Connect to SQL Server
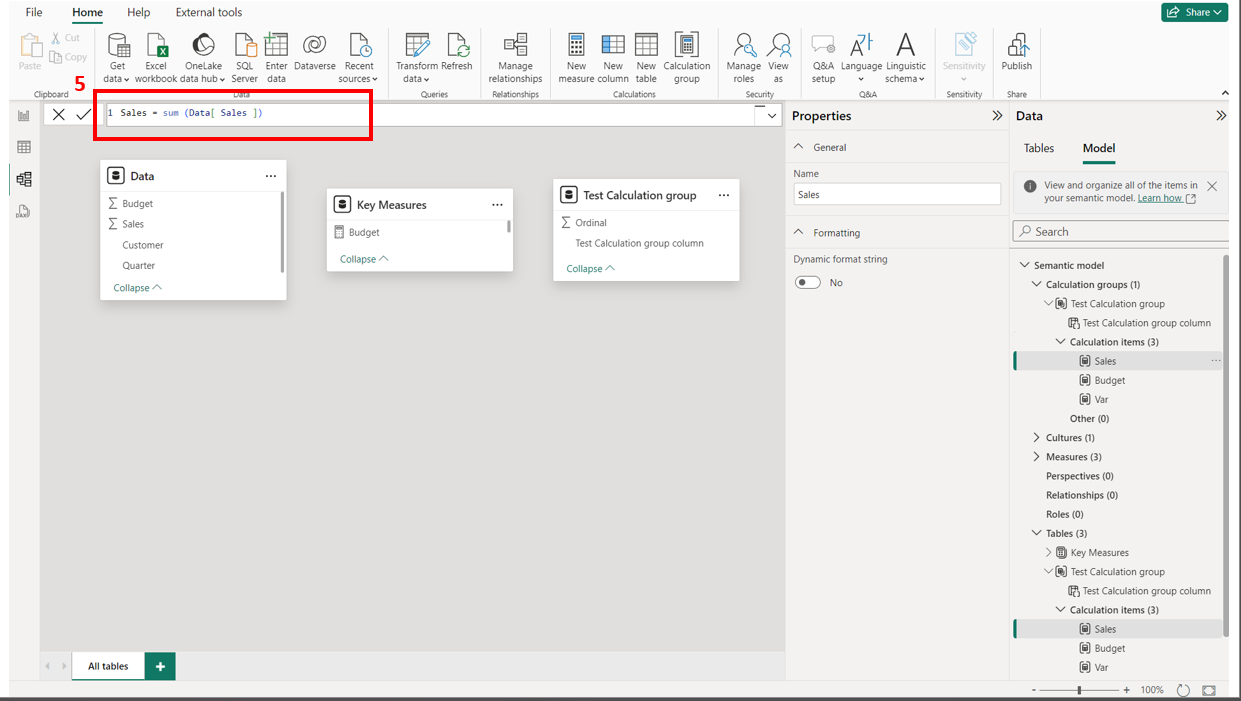The height and width of the screenshot is (701, 1241). coord(245,58)
